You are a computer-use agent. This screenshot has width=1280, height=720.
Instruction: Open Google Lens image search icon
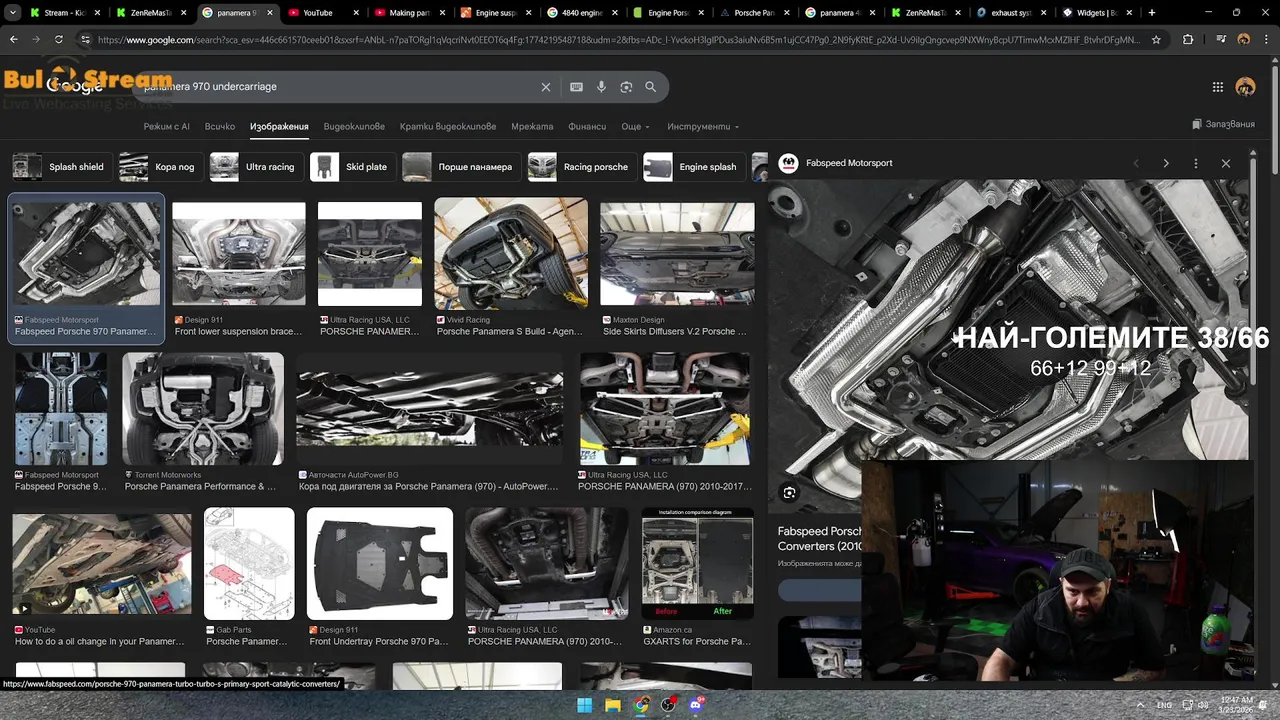pyautogui.click(x=626, y=87)
